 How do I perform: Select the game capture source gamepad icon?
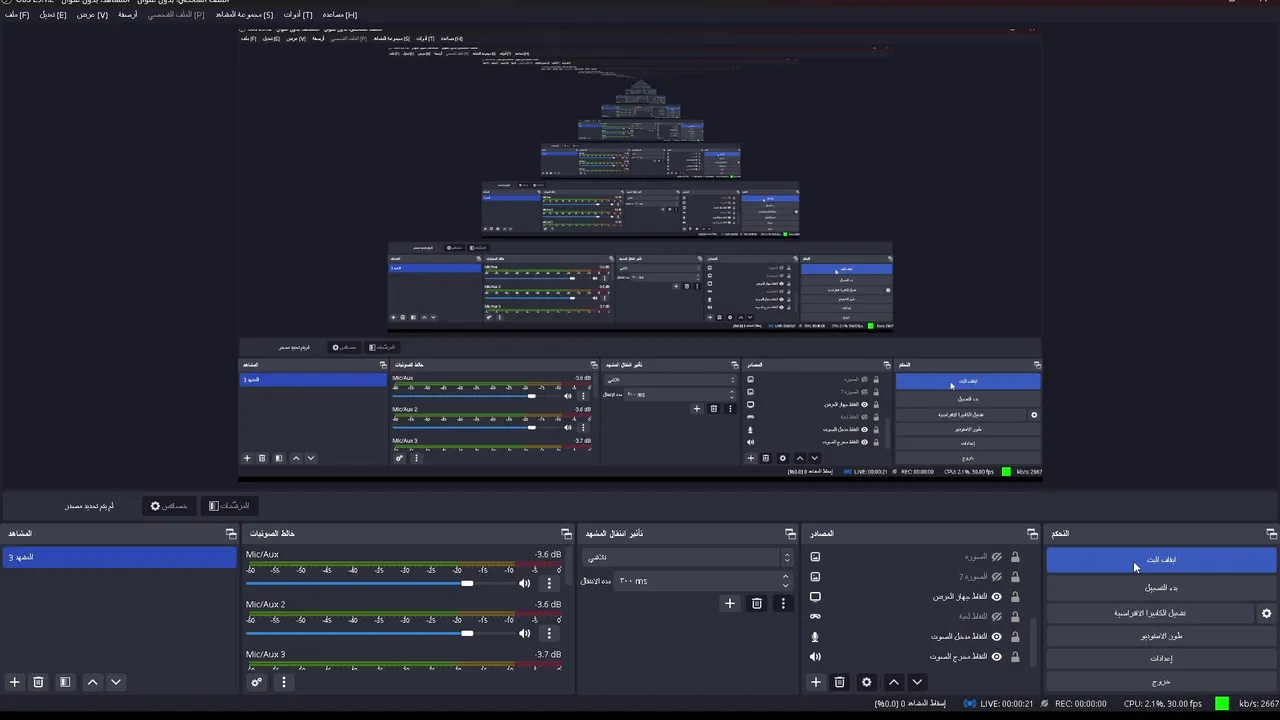(815, 617)
